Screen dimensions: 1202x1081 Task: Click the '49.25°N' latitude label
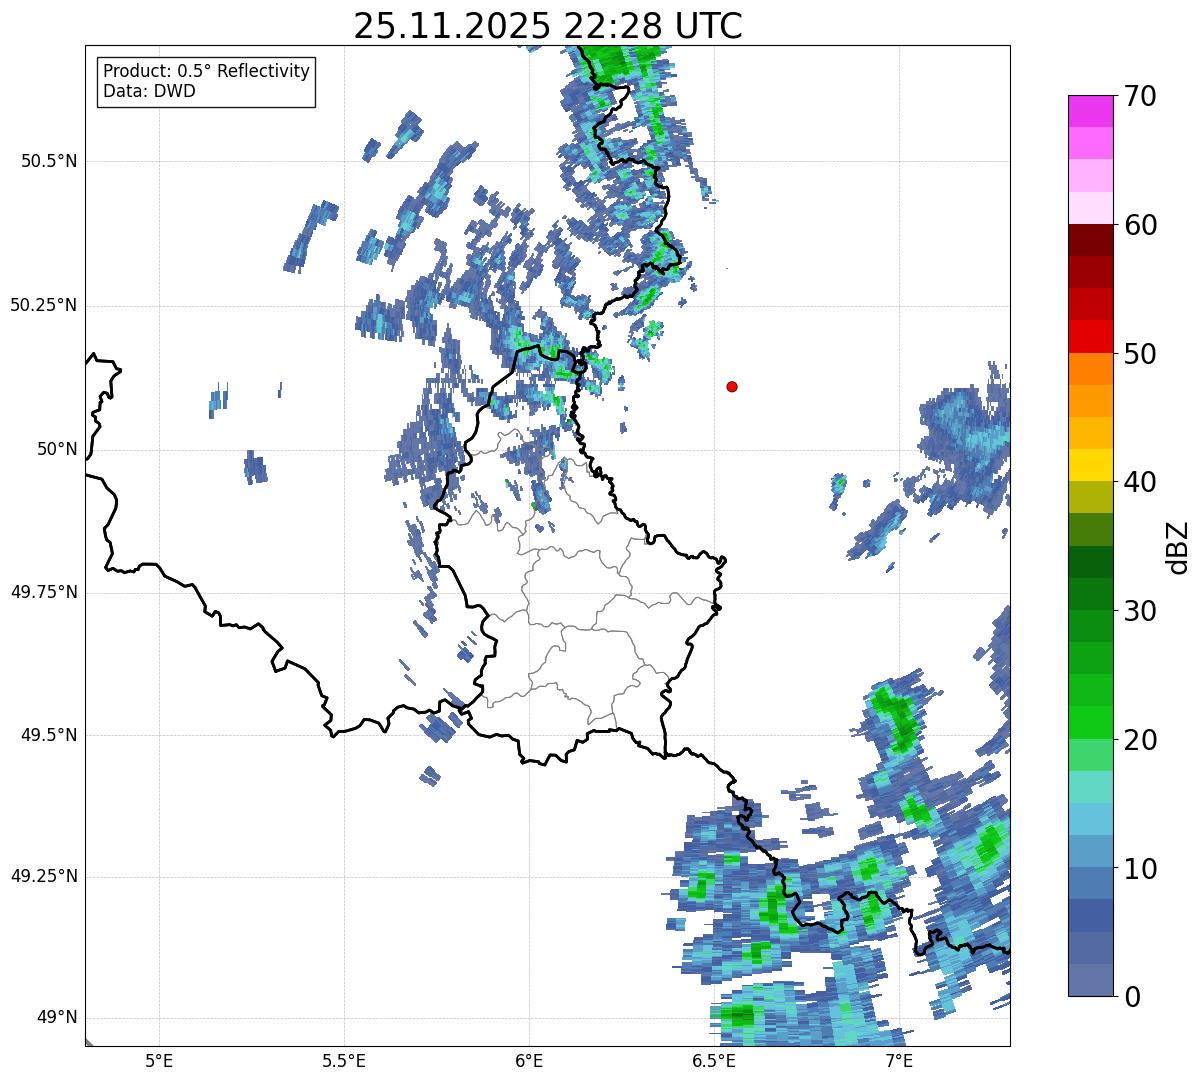click(44, 877)
